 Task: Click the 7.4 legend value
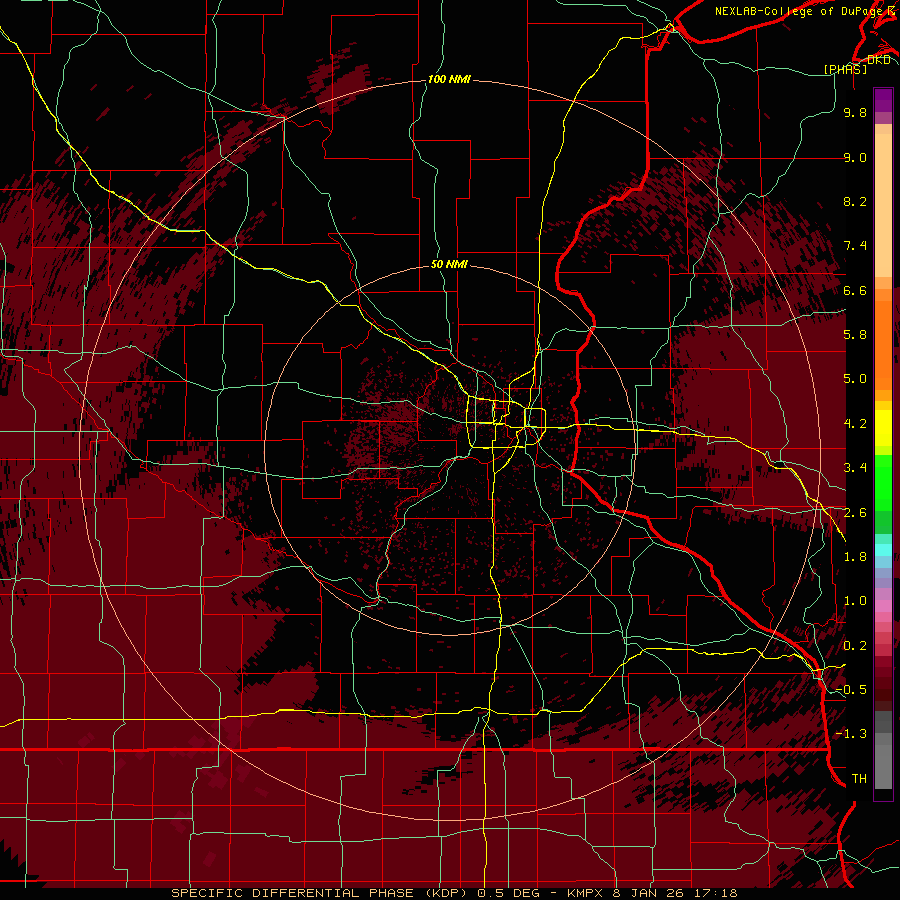[855, 246]
